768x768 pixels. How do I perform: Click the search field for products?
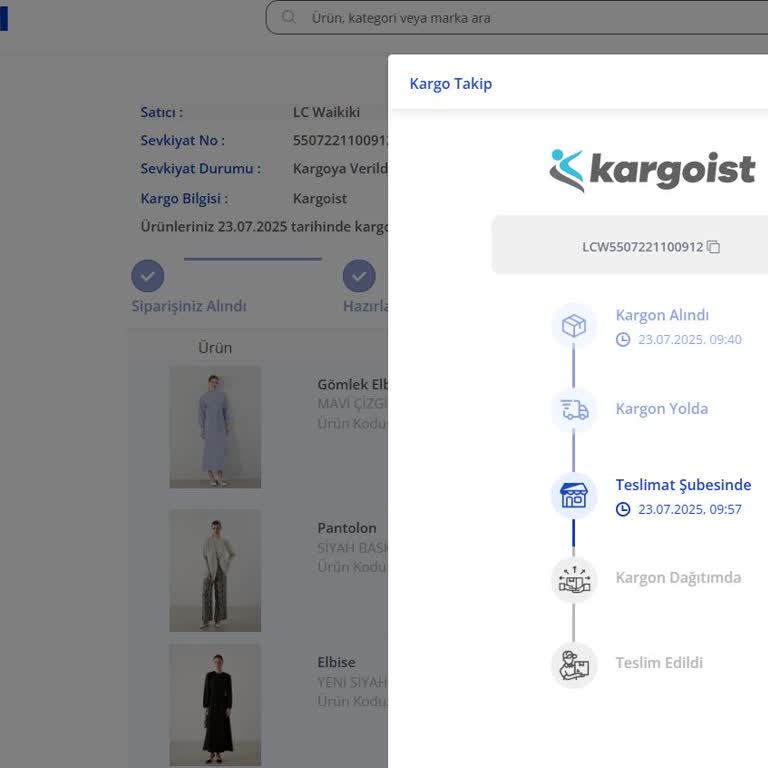coord(517,18)
